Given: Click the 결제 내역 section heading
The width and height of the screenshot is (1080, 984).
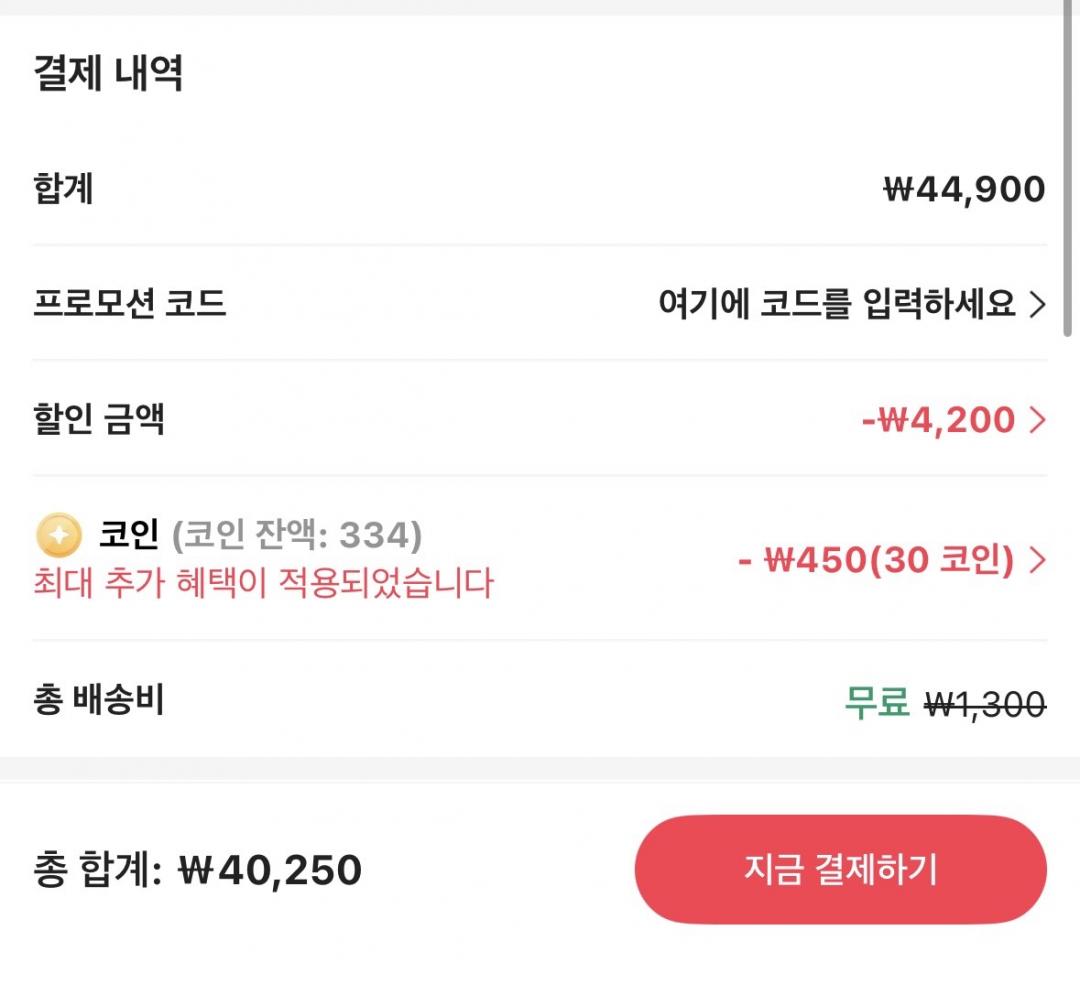Looking at the screenshot, I should click(x=108, y=73).
